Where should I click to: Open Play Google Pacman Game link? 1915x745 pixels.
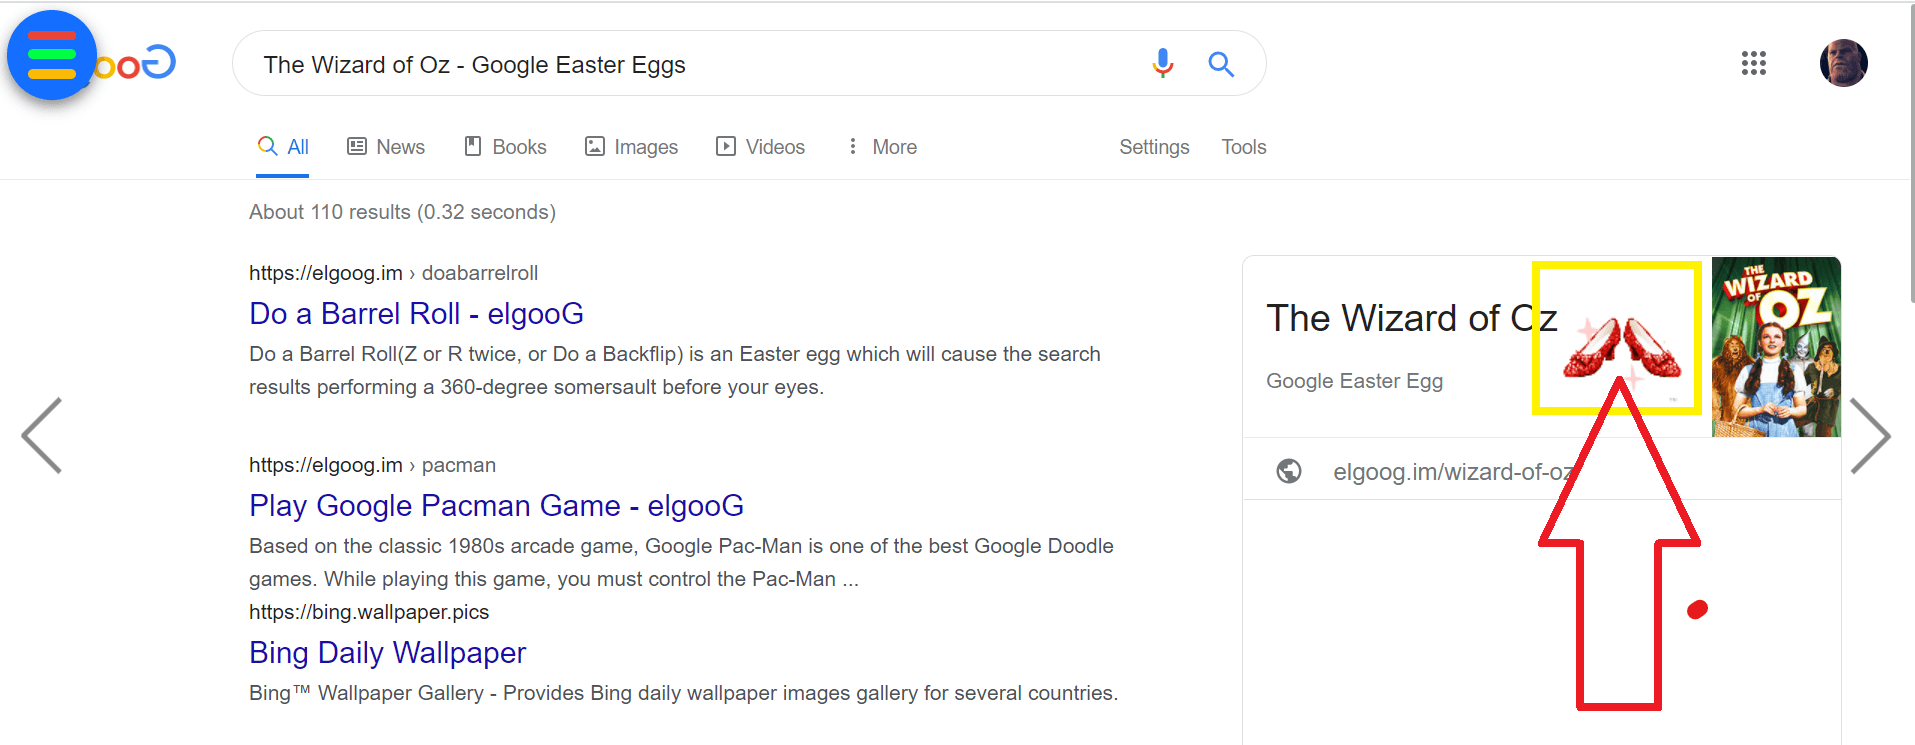click(496, 505)
